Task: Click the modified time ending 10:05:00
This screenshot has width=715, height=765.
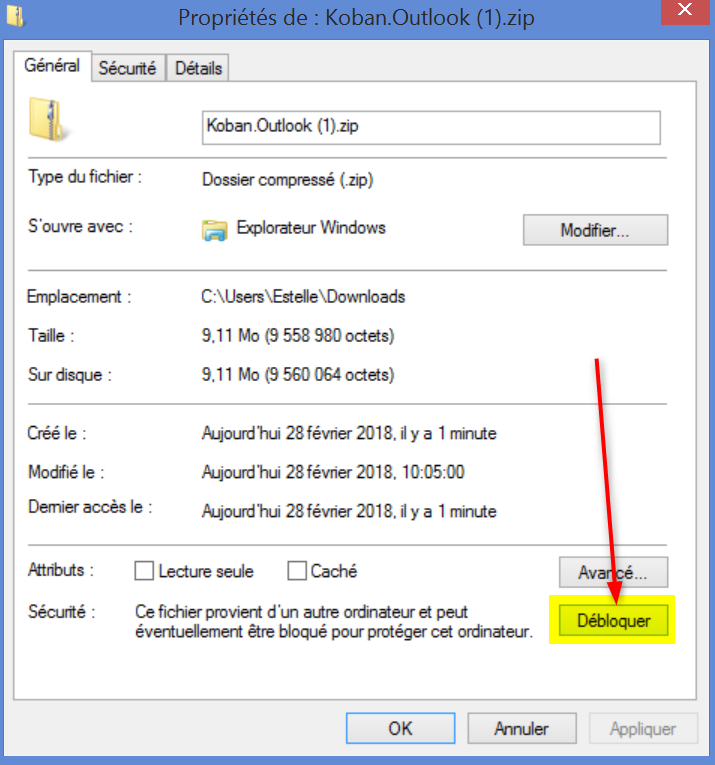Action: click(x=333, y=472)
